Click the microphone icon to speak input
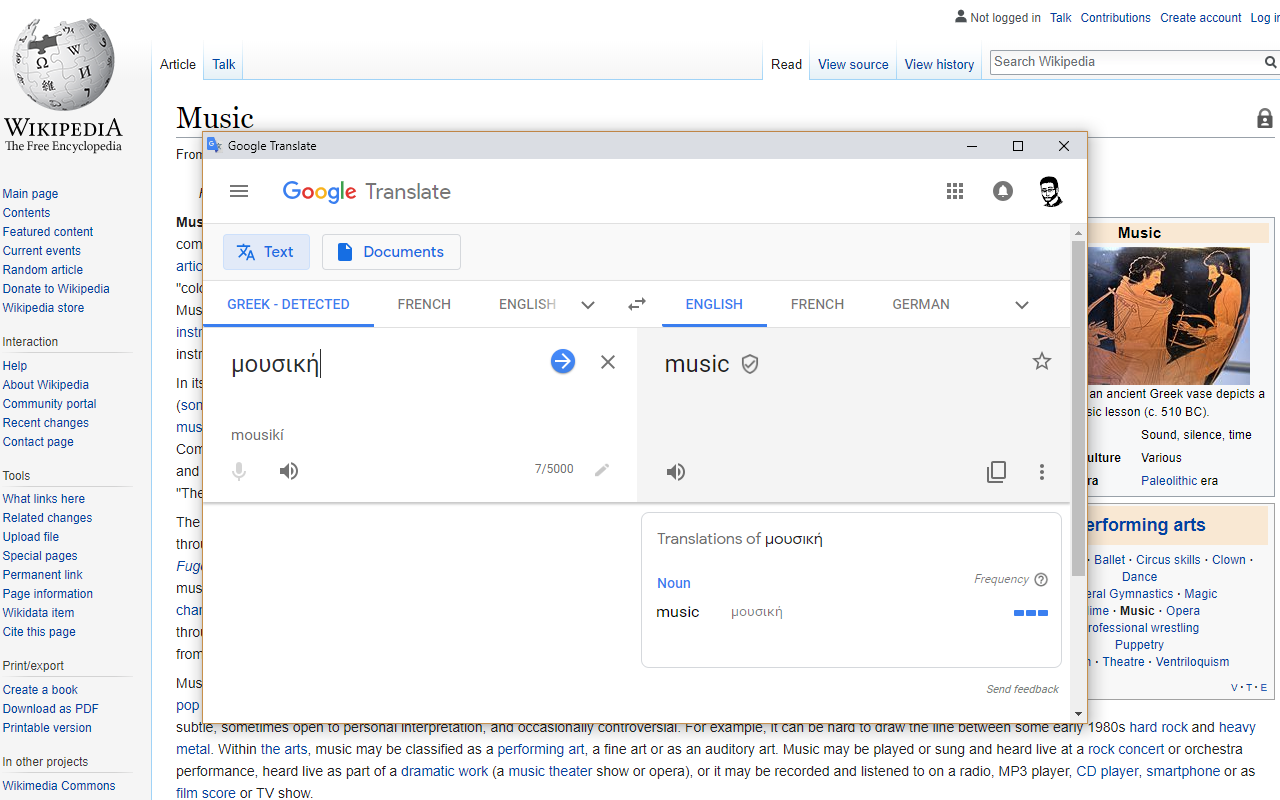Viewport: 1280px width, 800px height. (238, 471)
